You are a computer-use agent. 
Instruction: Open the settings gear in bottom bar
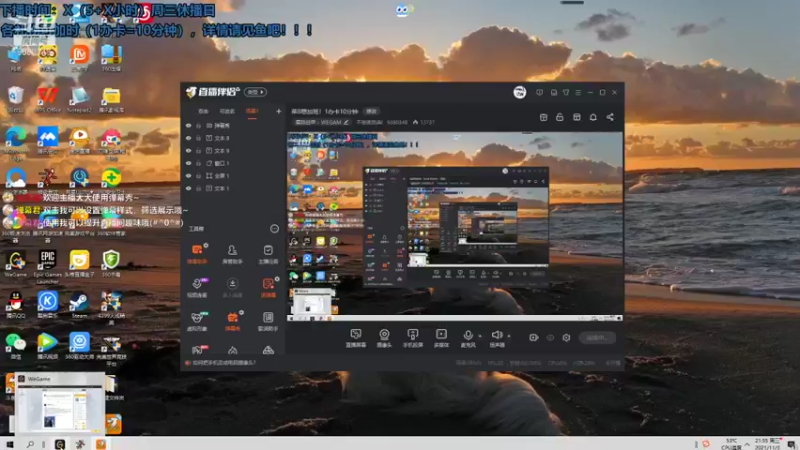coord(566,338)
